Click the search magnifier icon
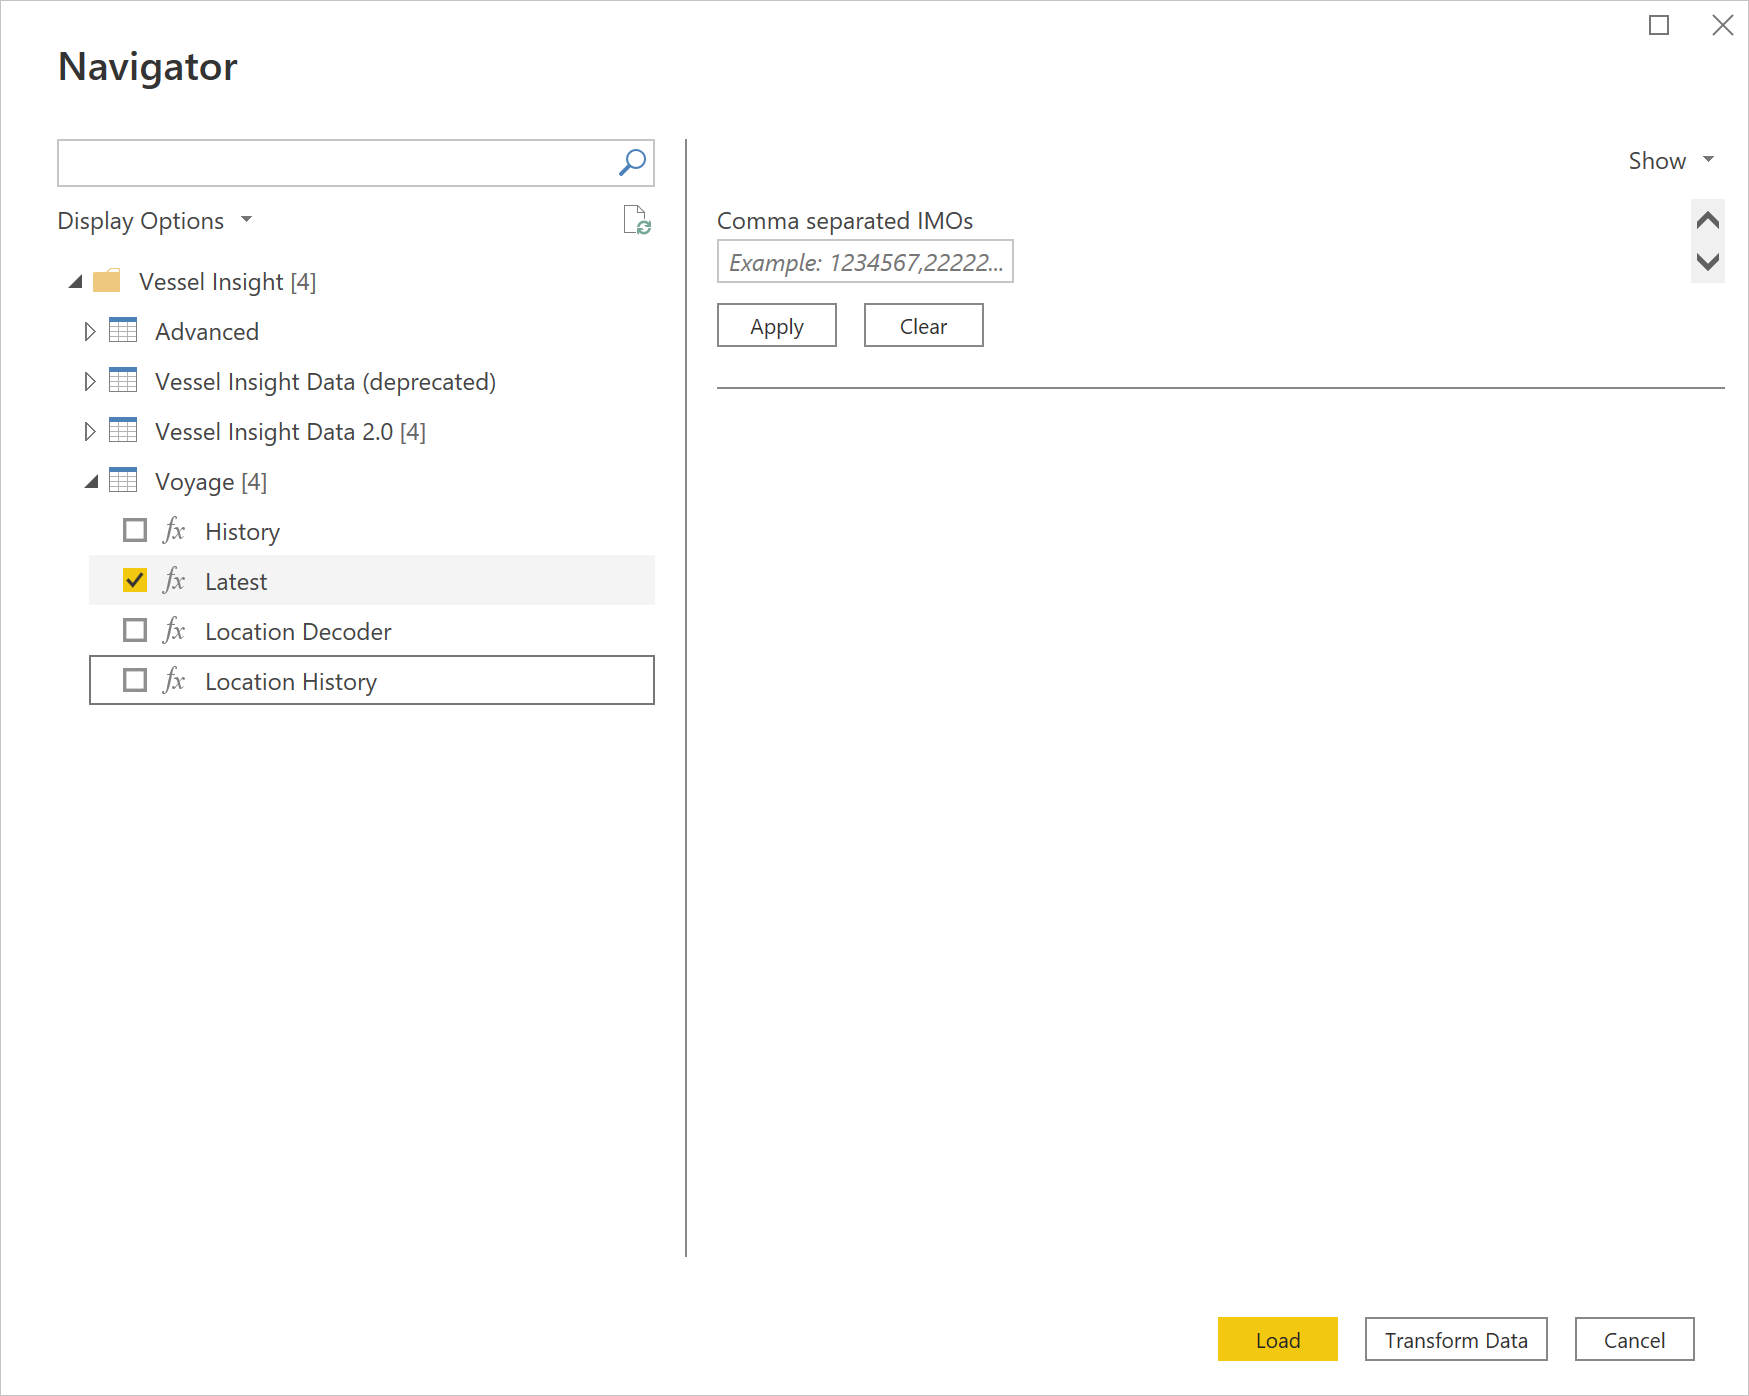Viewport: 1749px width, 1396px height. pyautogui.click(x=632, y=162)
